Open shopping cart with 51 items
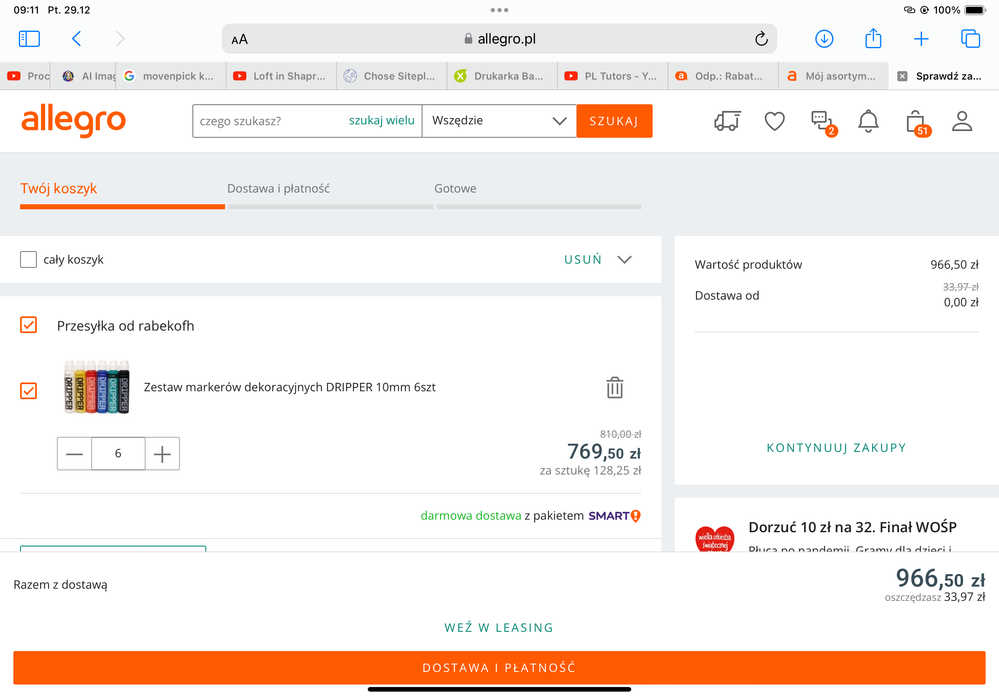Image resolution: width=999 pixels, height=698 pixels. click(x=917, y=122)
